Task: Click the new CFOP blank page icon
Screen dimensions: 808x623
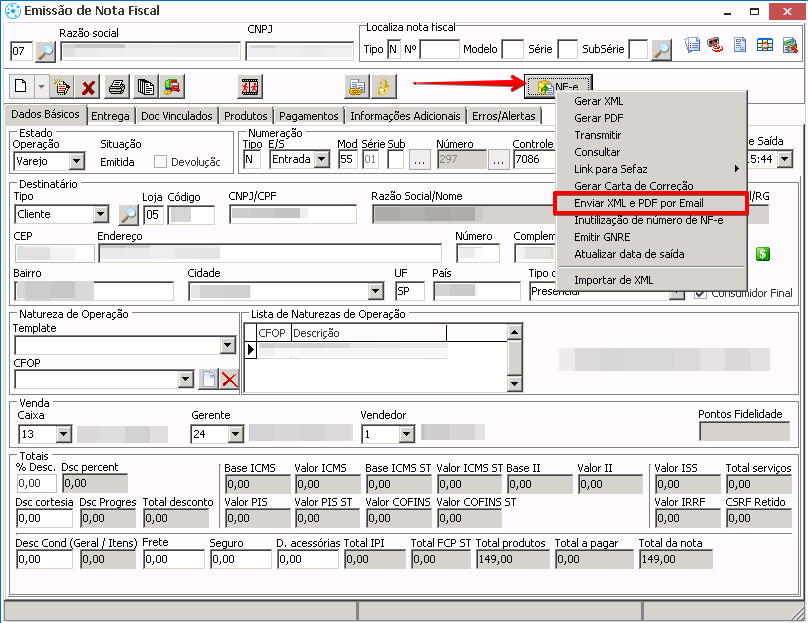Action: click(x=209, y=380)
